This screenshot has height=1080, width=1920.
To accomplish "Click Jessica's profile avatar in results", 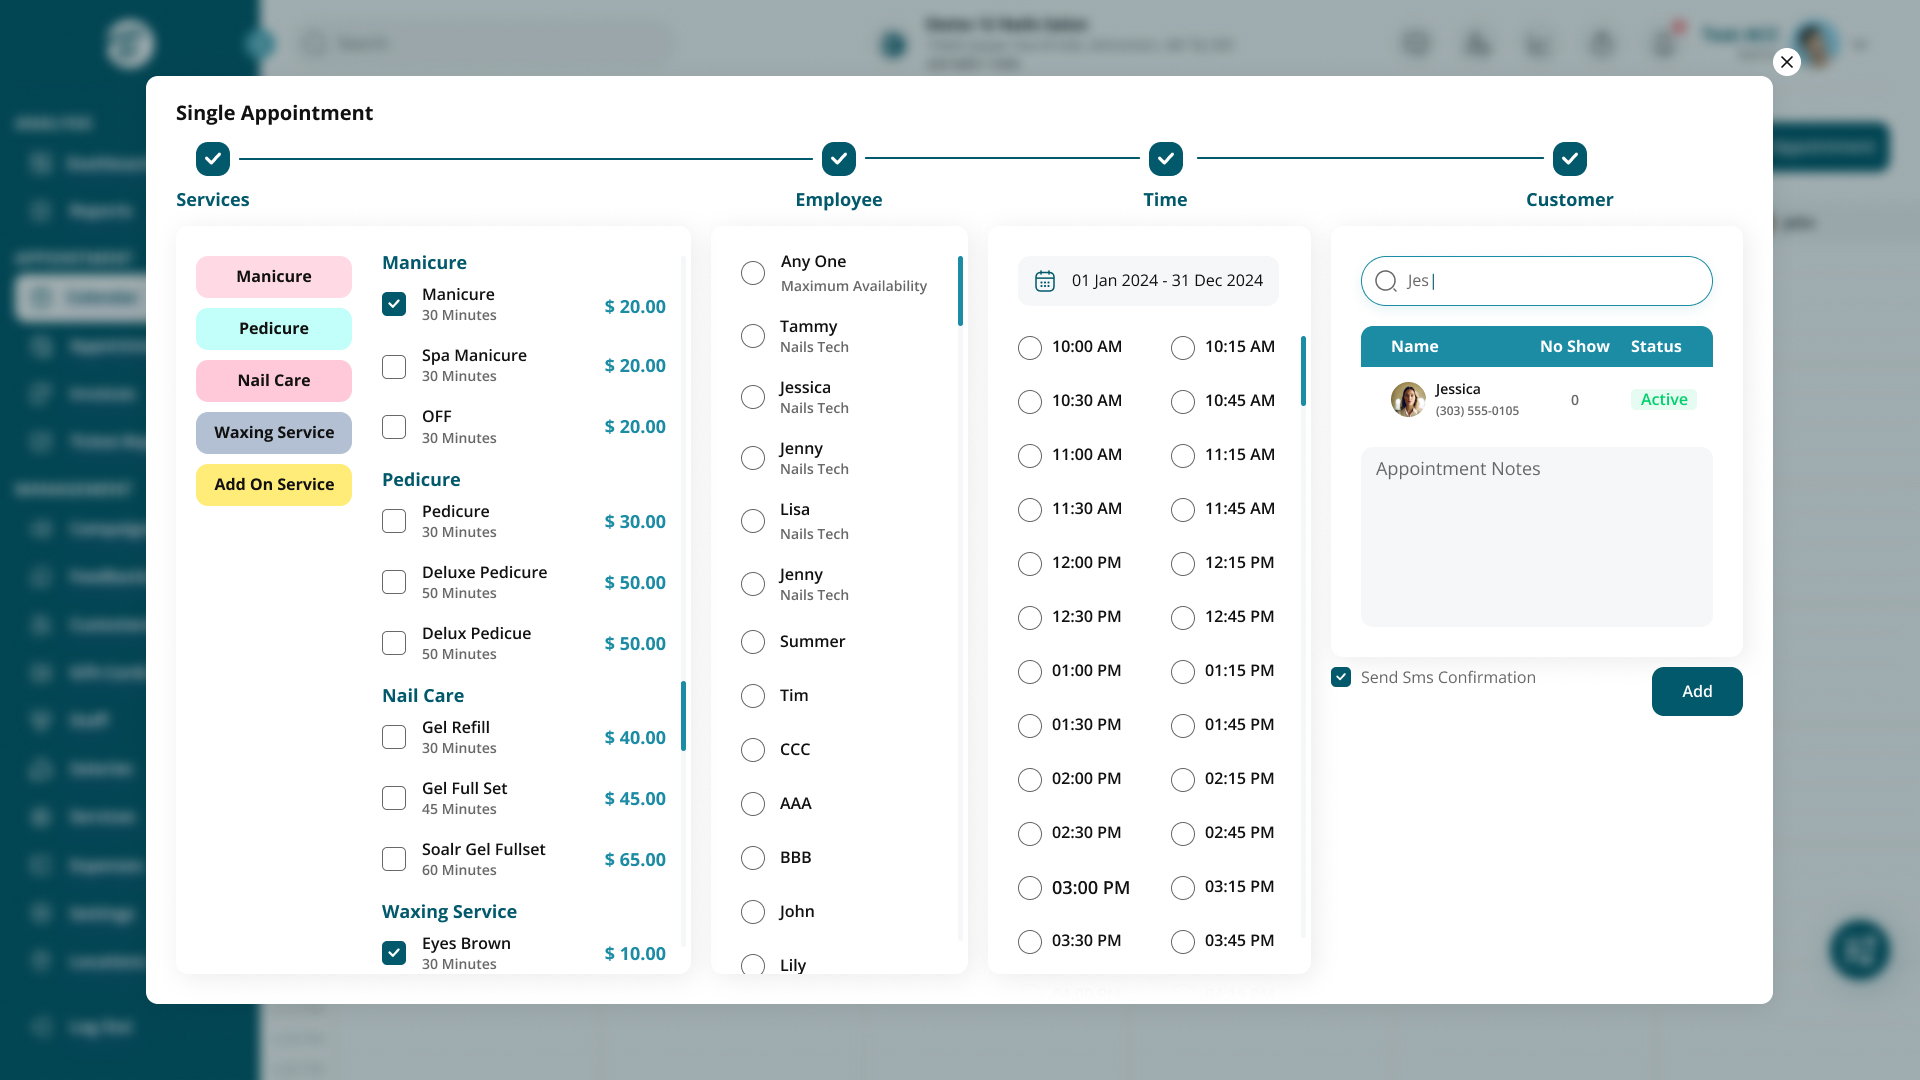I will [1407, 399].
